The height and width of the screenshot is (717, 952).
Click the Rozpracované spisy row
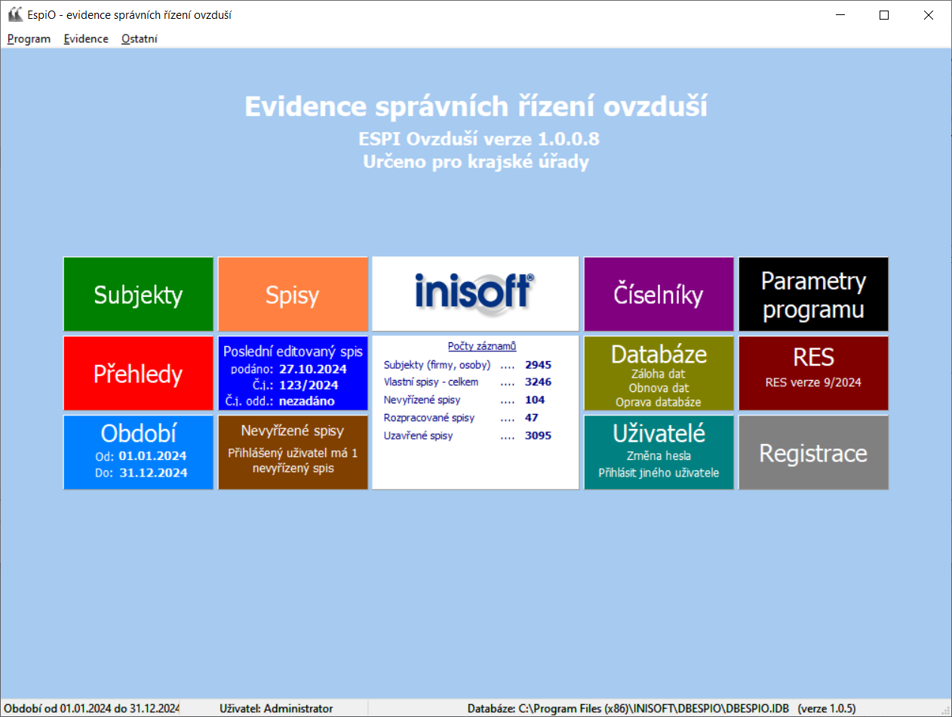coord(461,418)
